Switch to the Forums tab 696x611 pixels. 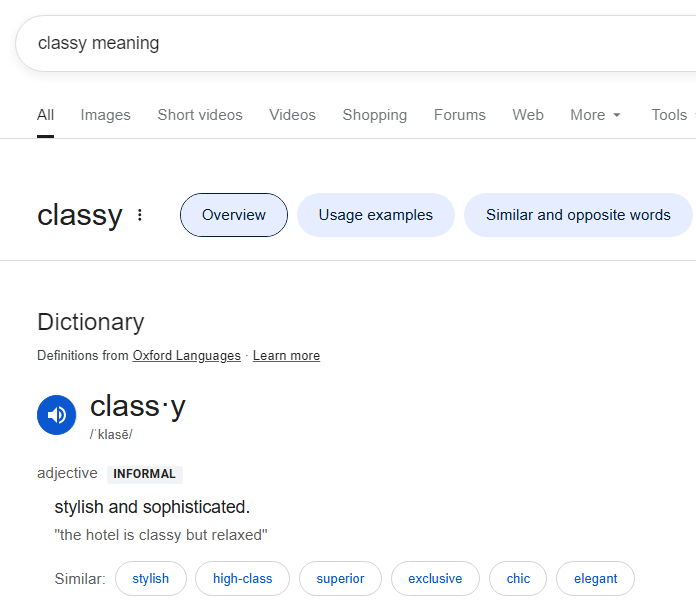(460, 115)
